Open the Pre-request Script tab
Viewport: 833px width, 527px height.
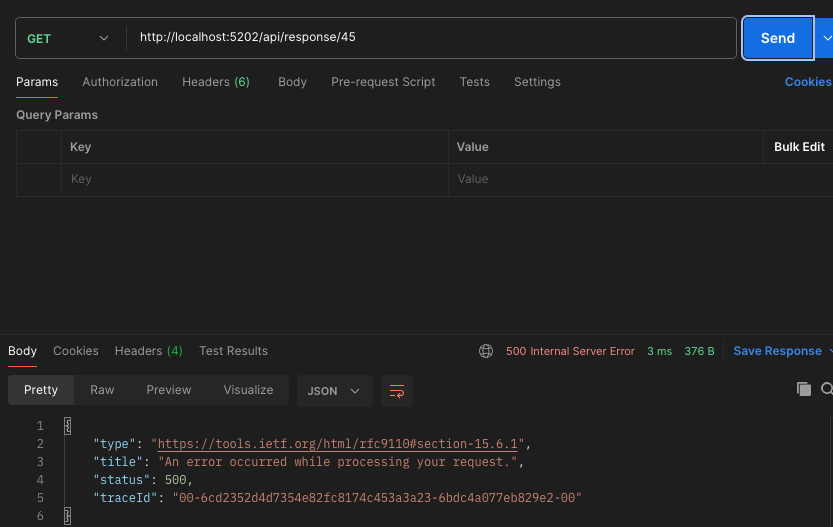pyautogui.click(x=383, y=82)
